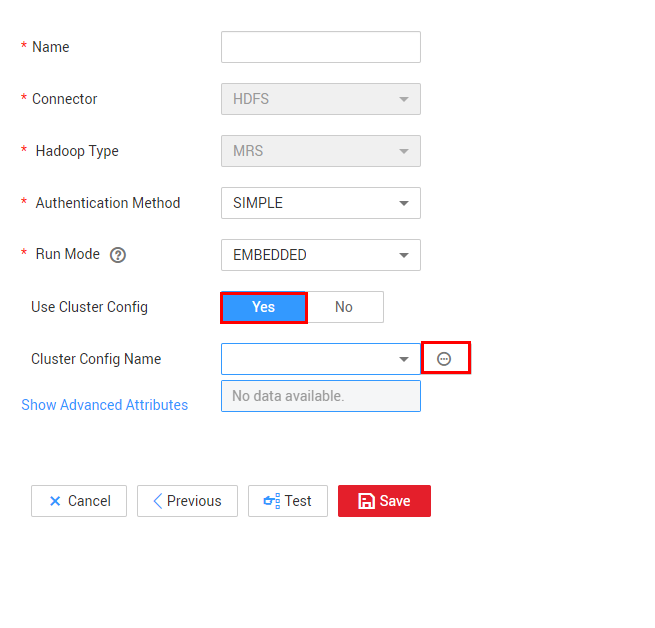655x628 pixels.
Task: Expand the Authentication Method SIMPLE dropdown
Action: tap(321, 203)
